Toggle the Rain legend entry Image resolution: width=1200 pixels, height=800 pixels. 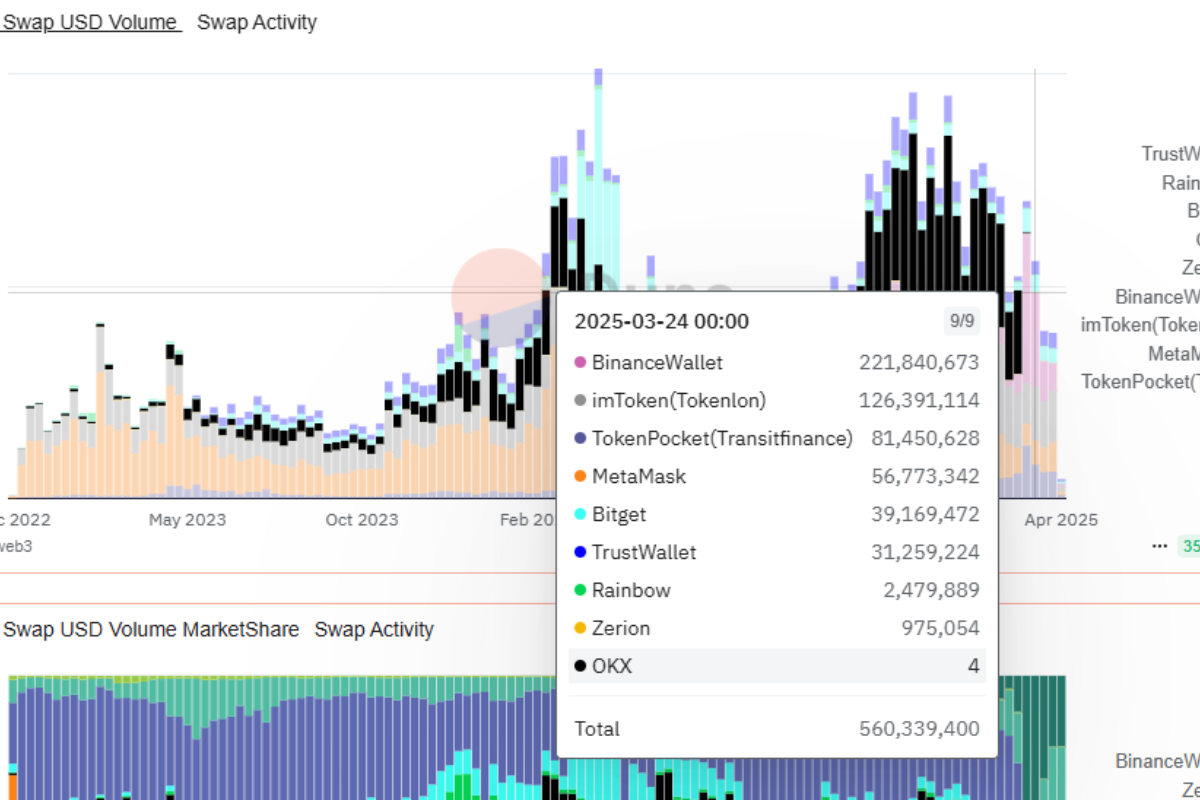(1180, 183)
